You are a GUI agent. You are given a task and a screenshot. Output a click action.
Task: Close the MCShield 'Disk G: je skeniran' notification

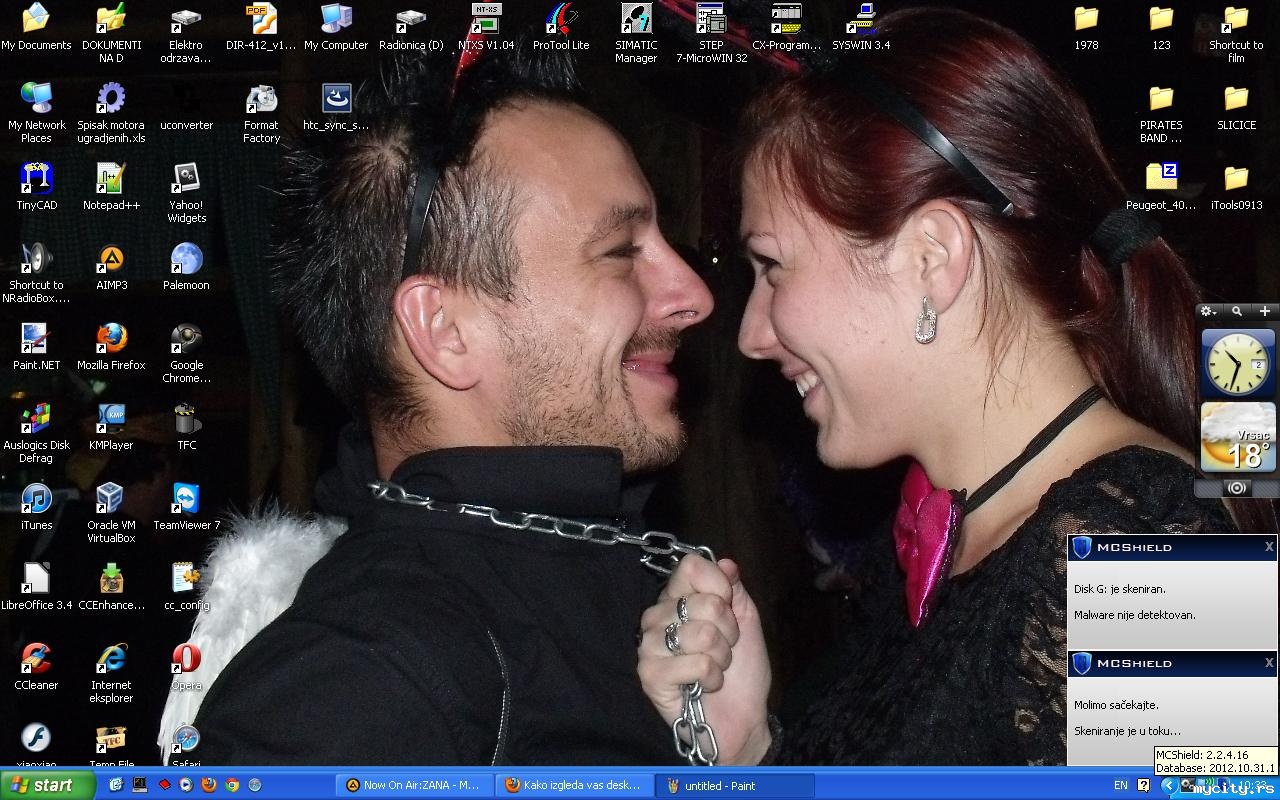(1269, 547)
